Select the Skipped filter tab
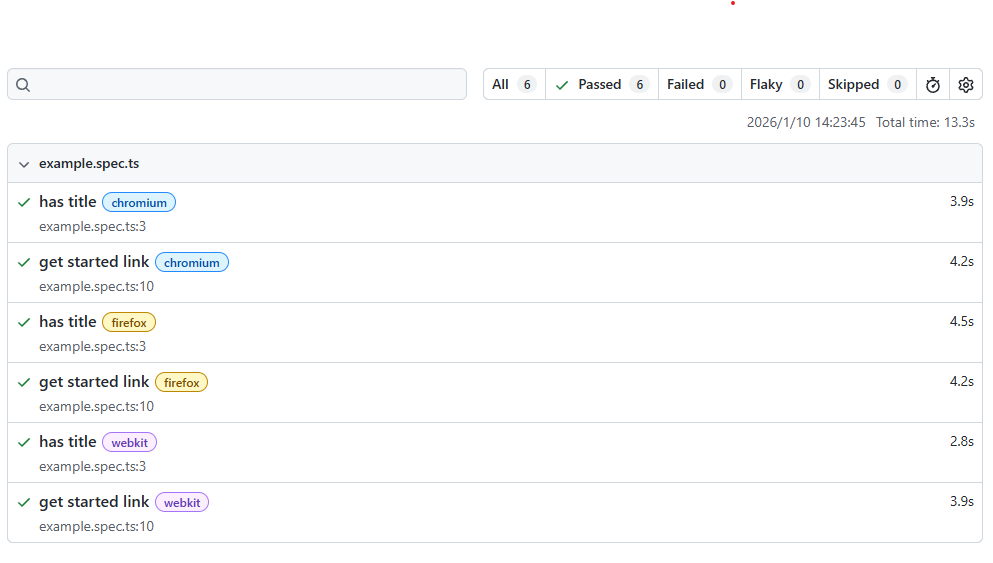The image size is (993, 563). [x=867, y=85]
